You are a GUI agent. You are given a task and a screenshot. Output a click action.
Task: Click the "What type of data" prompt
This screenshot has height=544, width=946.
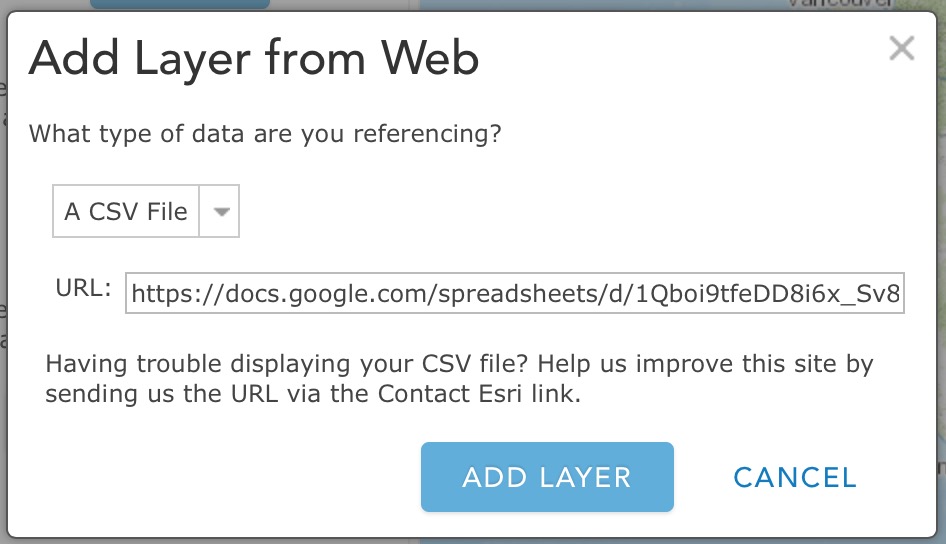(x=264, y=133)
